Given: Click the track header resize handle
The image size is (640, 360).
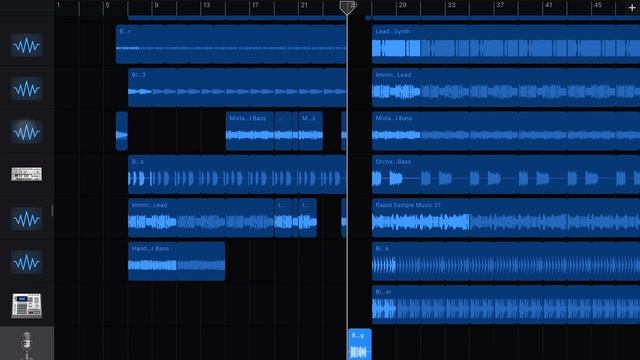Looking at the screenshot, I should click(x=52, y=211).
